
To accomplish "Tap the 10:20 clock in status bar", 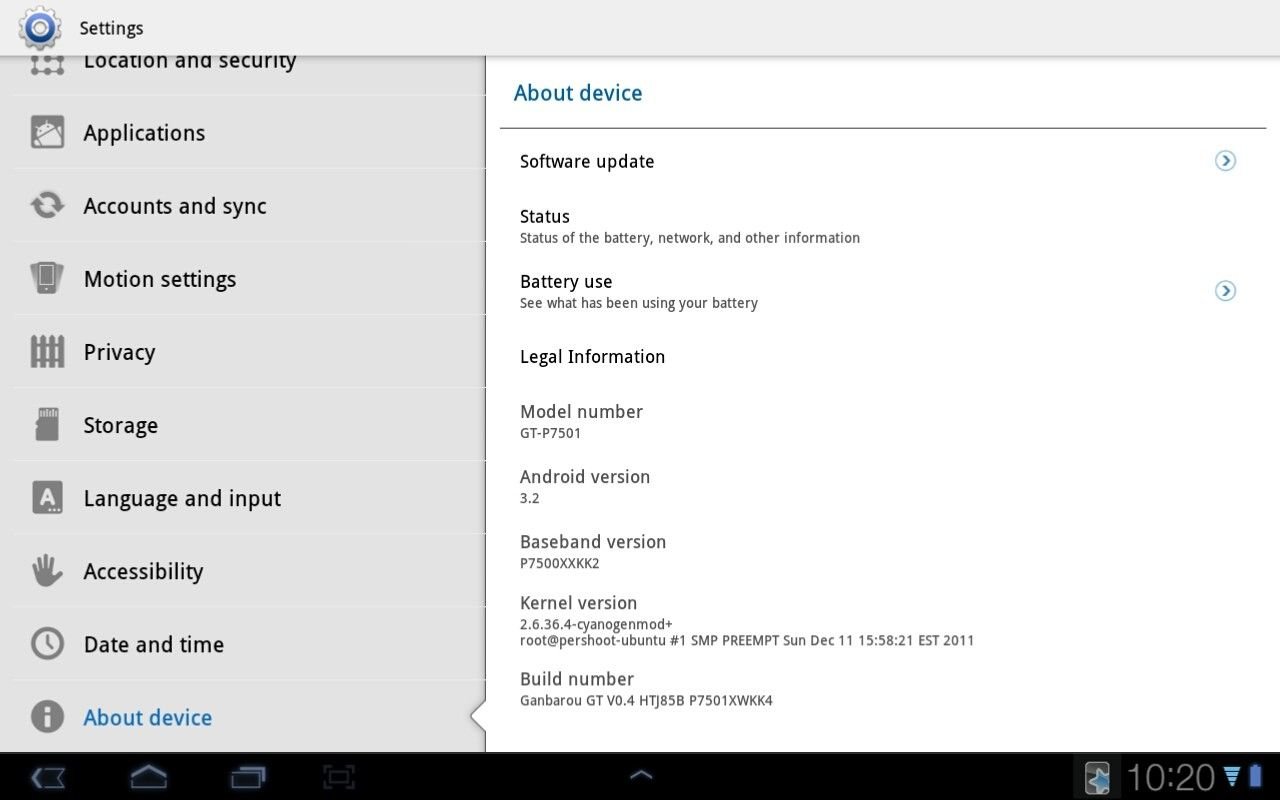I will tap(1170, 778).
